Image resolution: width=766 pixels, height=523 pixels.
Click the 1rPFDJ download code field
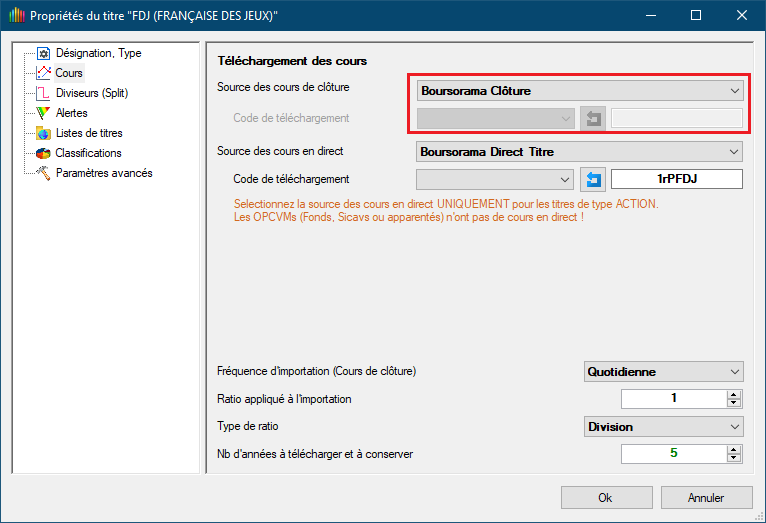pos(677,179)
